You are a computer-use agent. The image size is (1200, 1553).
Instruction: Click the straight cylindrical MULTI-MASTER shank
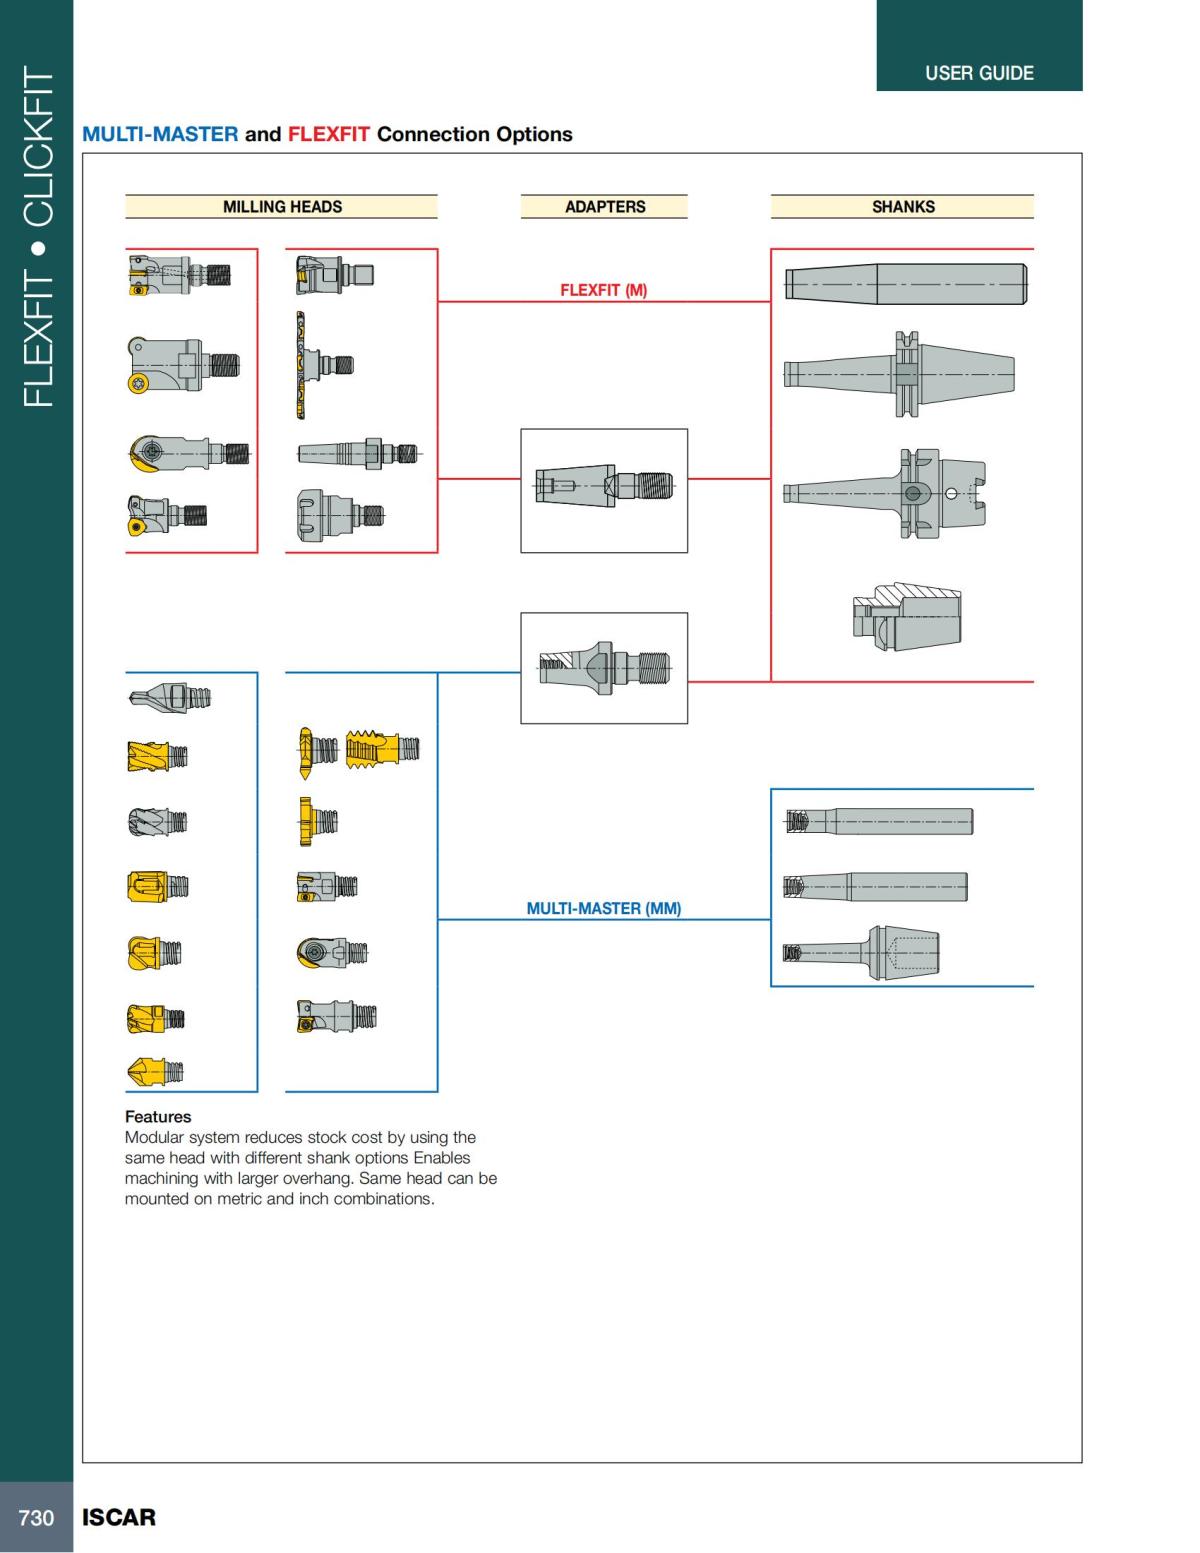[x=880, y=823]
